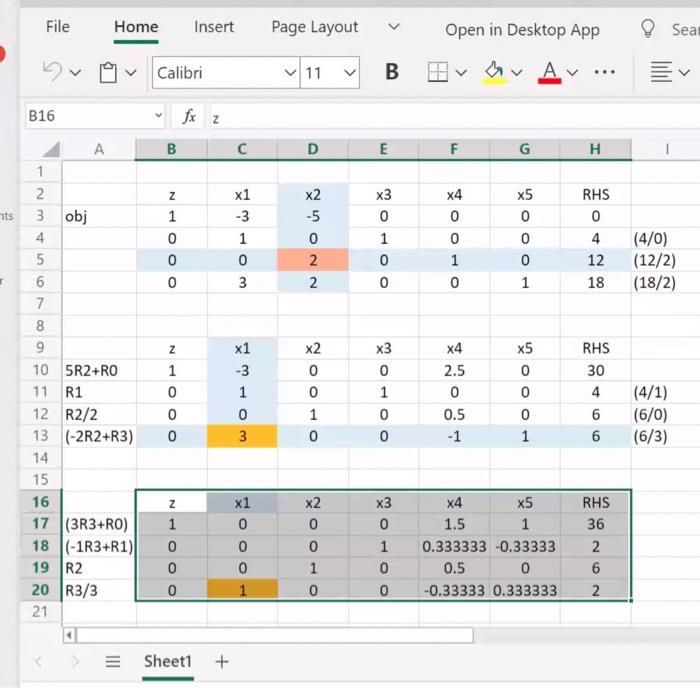Click the orange pivot cell with 2
The image size is (700, 688).
[x=313, y=260]
